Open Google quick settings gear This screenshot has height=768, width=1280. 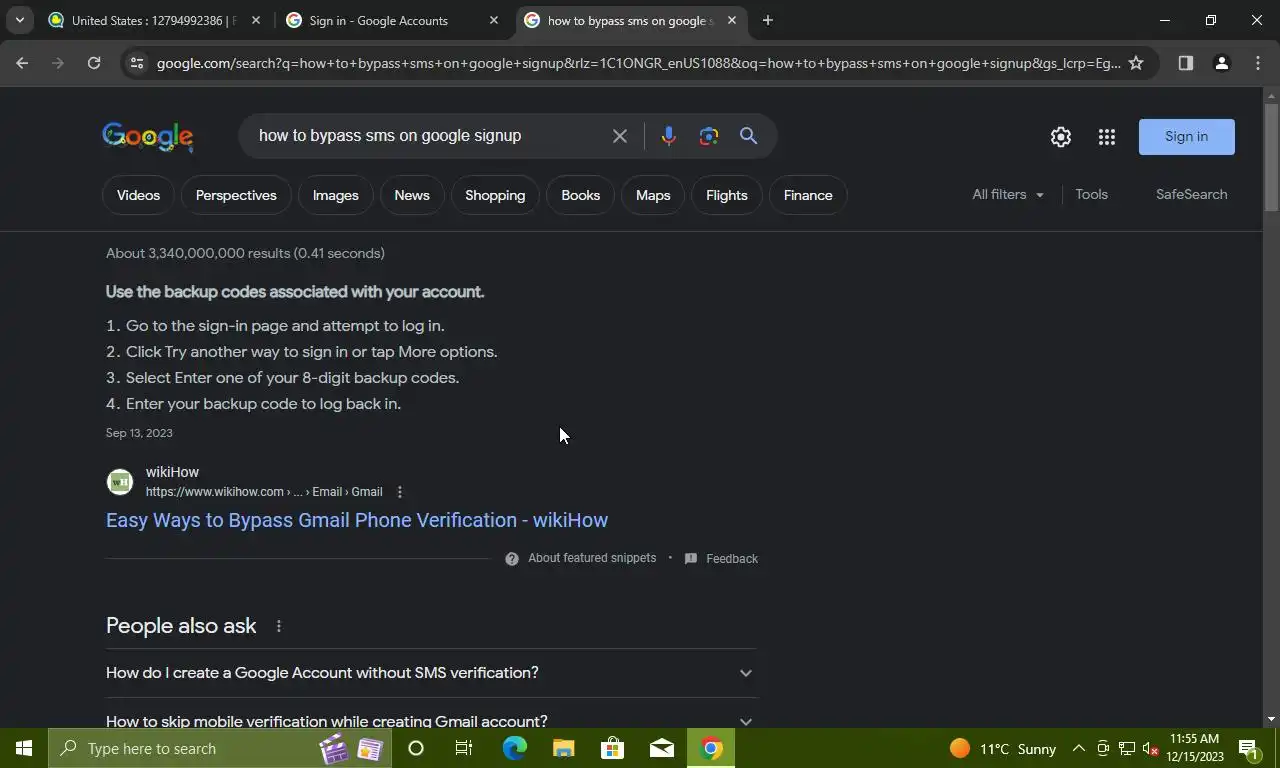pos(1061,137)
